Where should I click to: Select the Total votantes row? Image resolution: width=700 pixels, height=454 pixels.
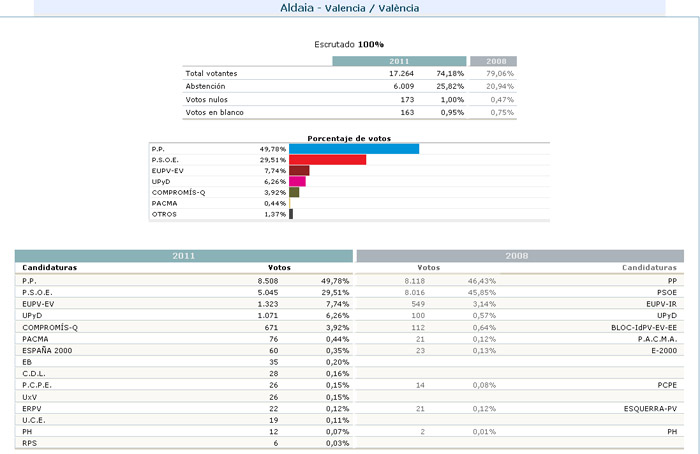(350, 73)
